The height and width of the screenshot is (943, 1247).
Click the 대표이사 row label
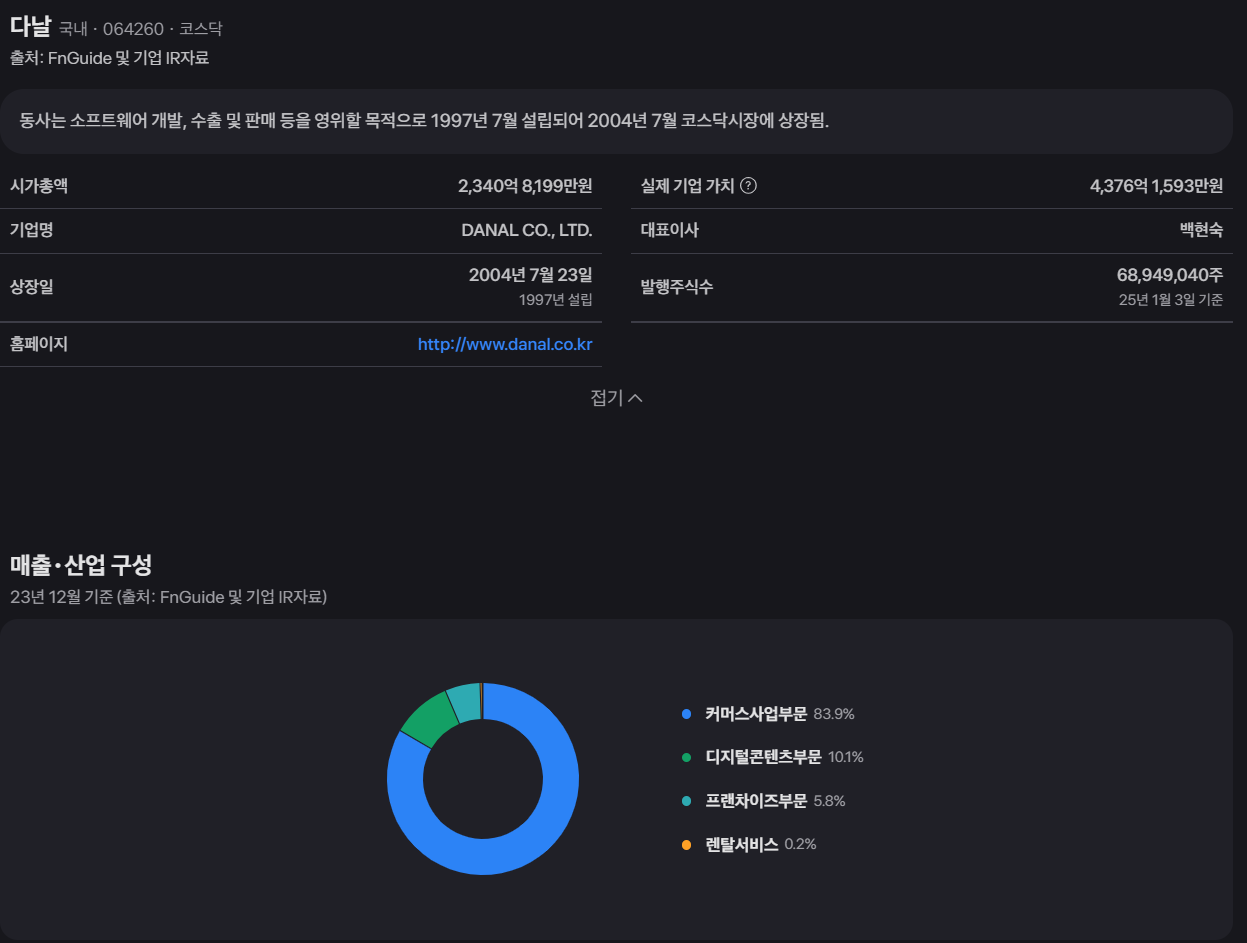pyautogui.click(x=670, y=230)
